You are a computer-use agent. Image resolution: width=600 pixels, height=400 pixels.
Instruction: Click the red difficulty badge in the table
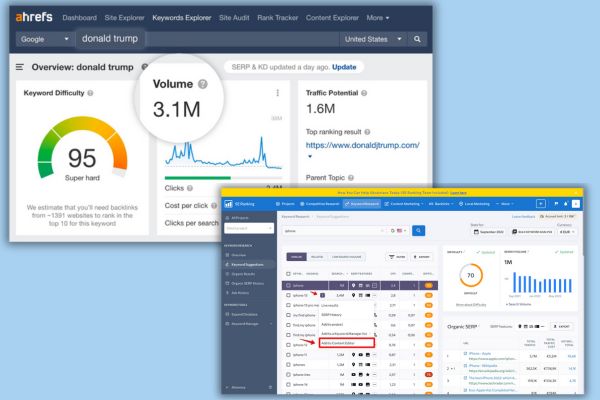(429, 375)
